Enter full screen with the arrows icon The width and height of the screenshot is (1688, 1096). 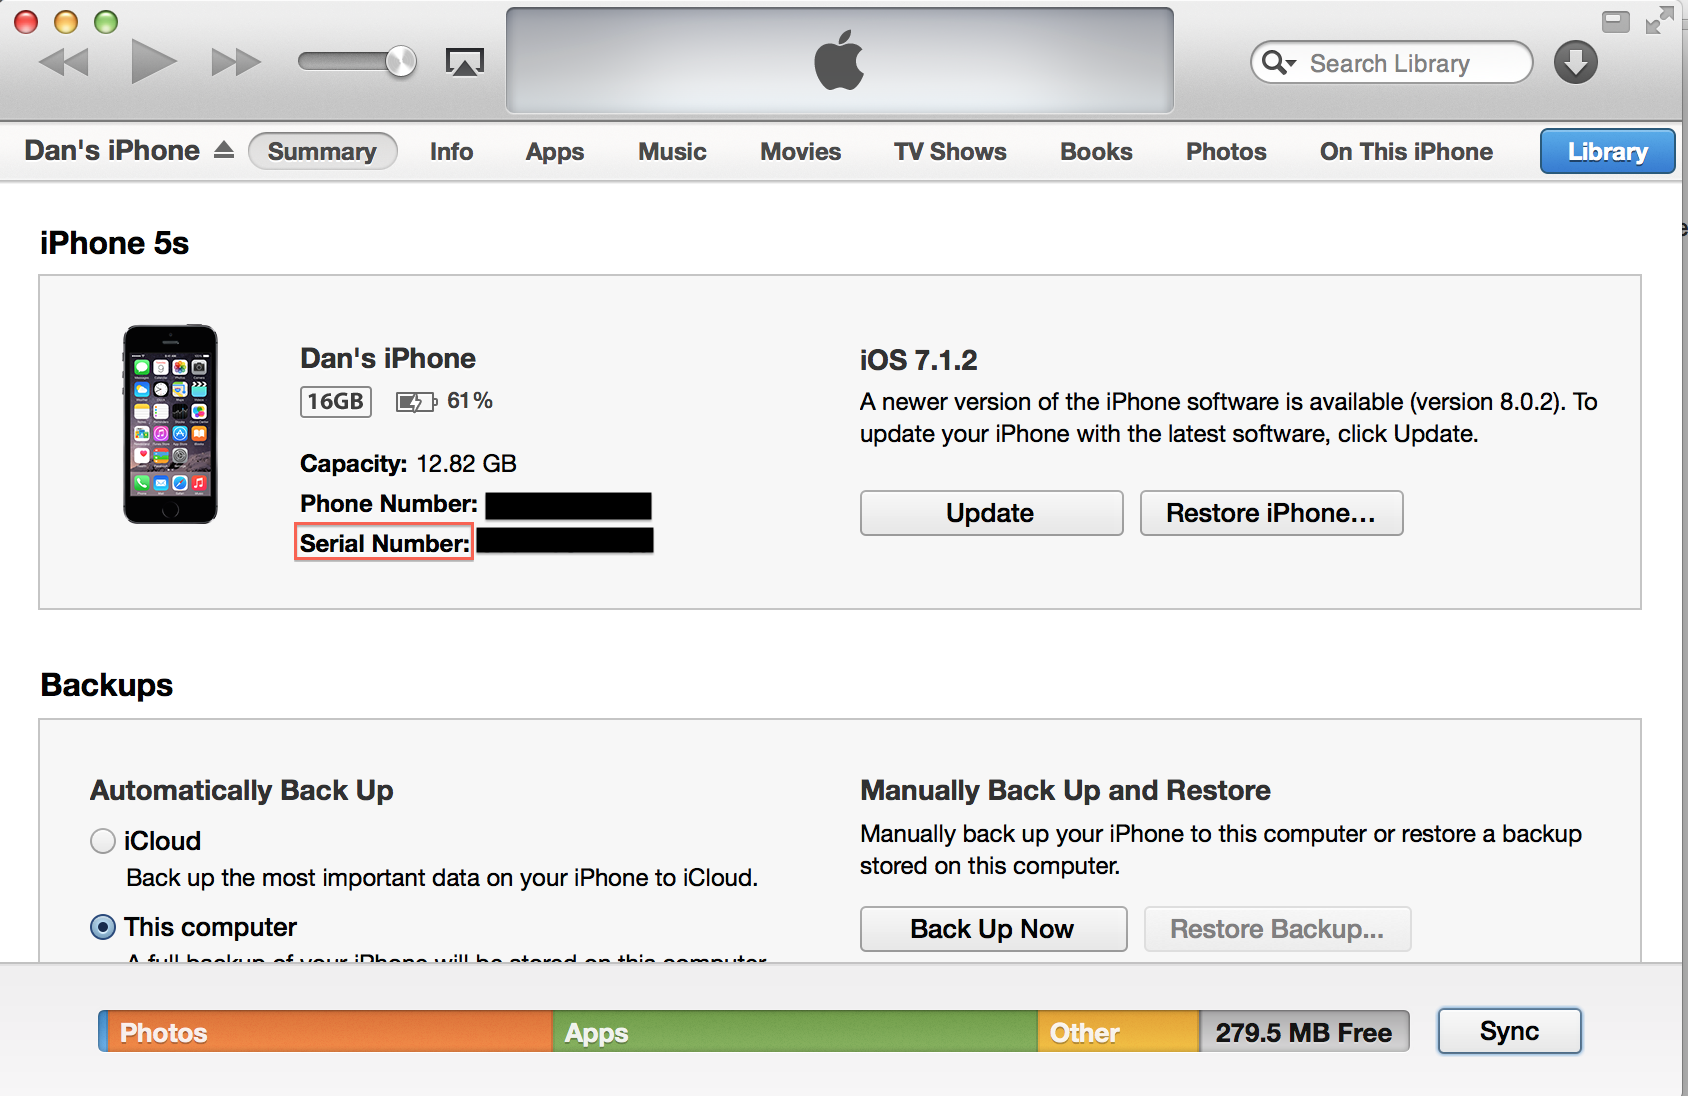pyautogui.click(x=1660, y=20)
